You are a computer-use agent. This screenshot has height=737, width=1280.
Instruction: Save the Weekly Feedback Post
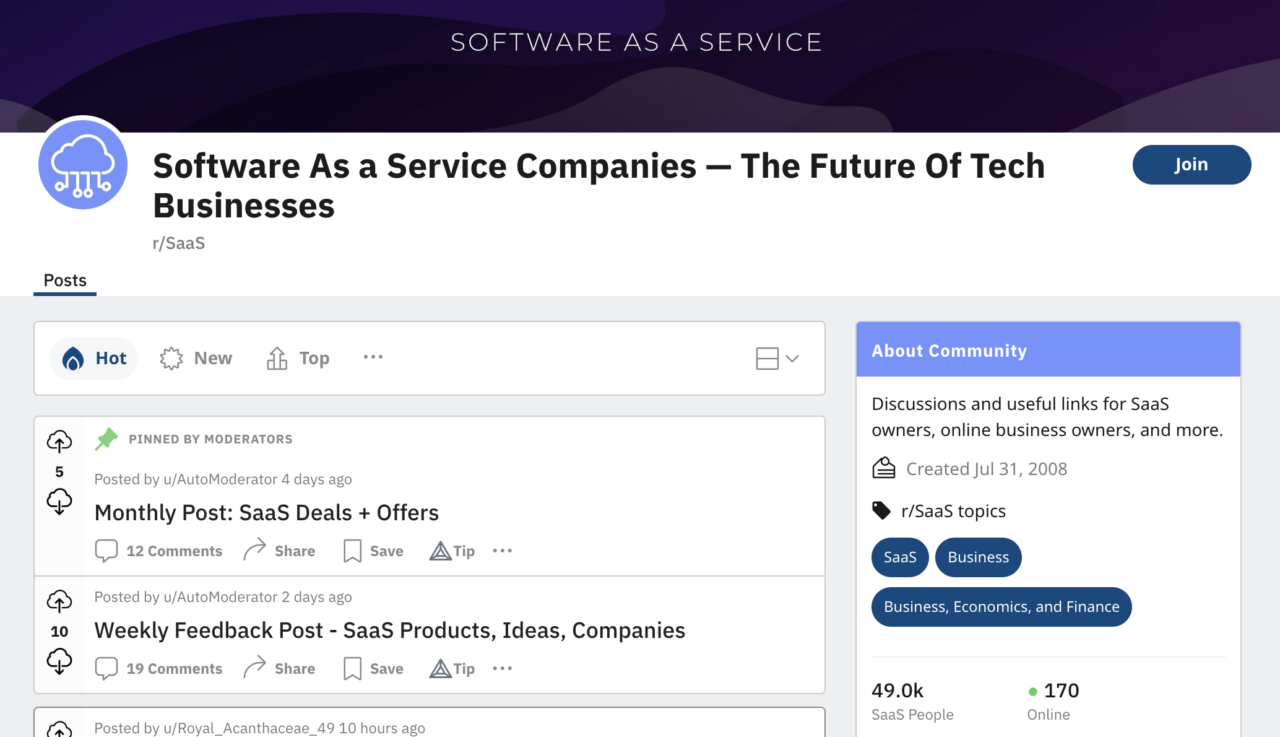[373, 669]
